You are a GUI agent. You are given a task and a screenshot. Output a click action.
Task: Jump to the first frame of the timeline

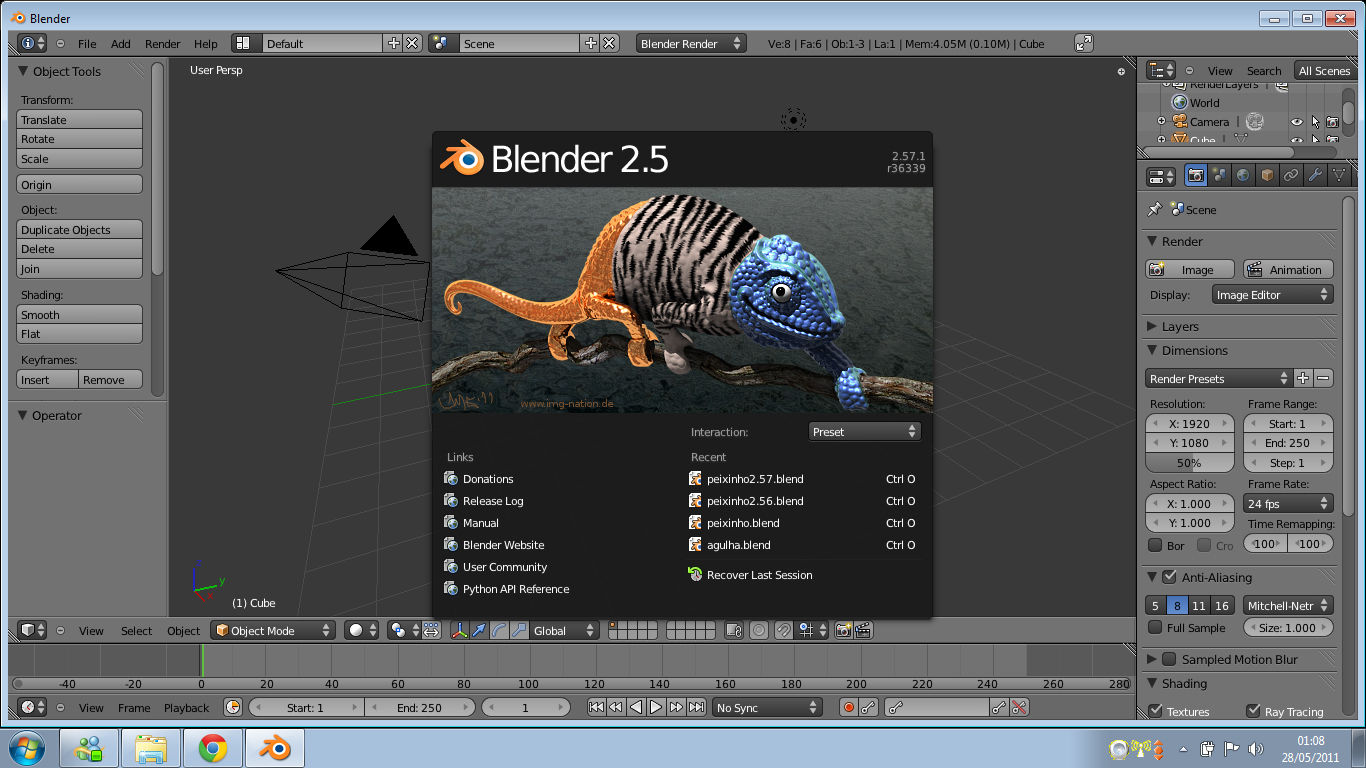(x=596, y=708)
